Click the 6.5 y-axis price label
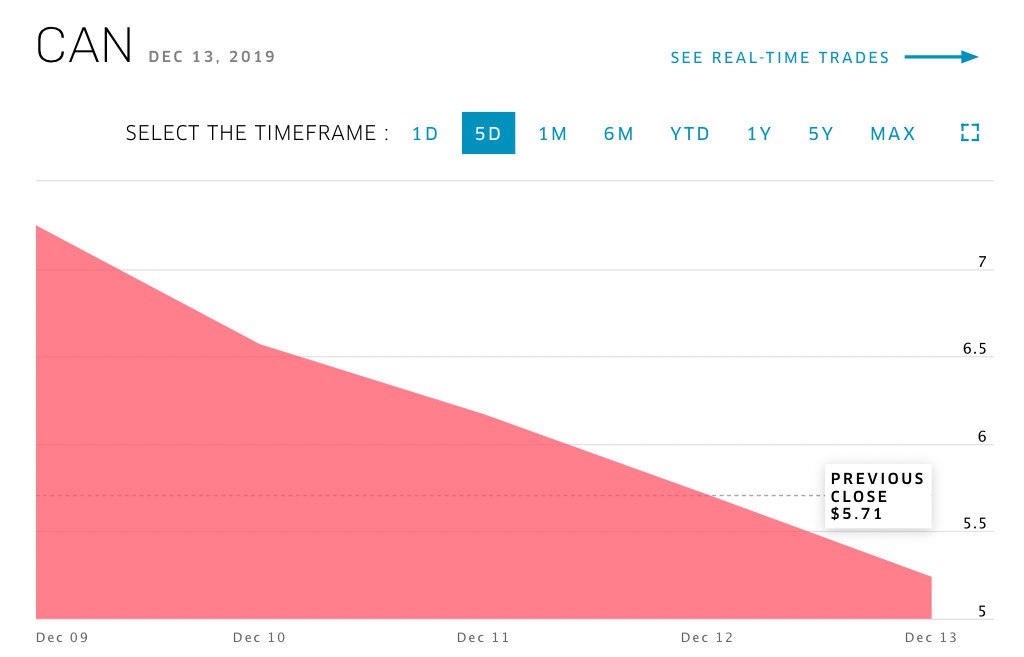 [974, 350]
